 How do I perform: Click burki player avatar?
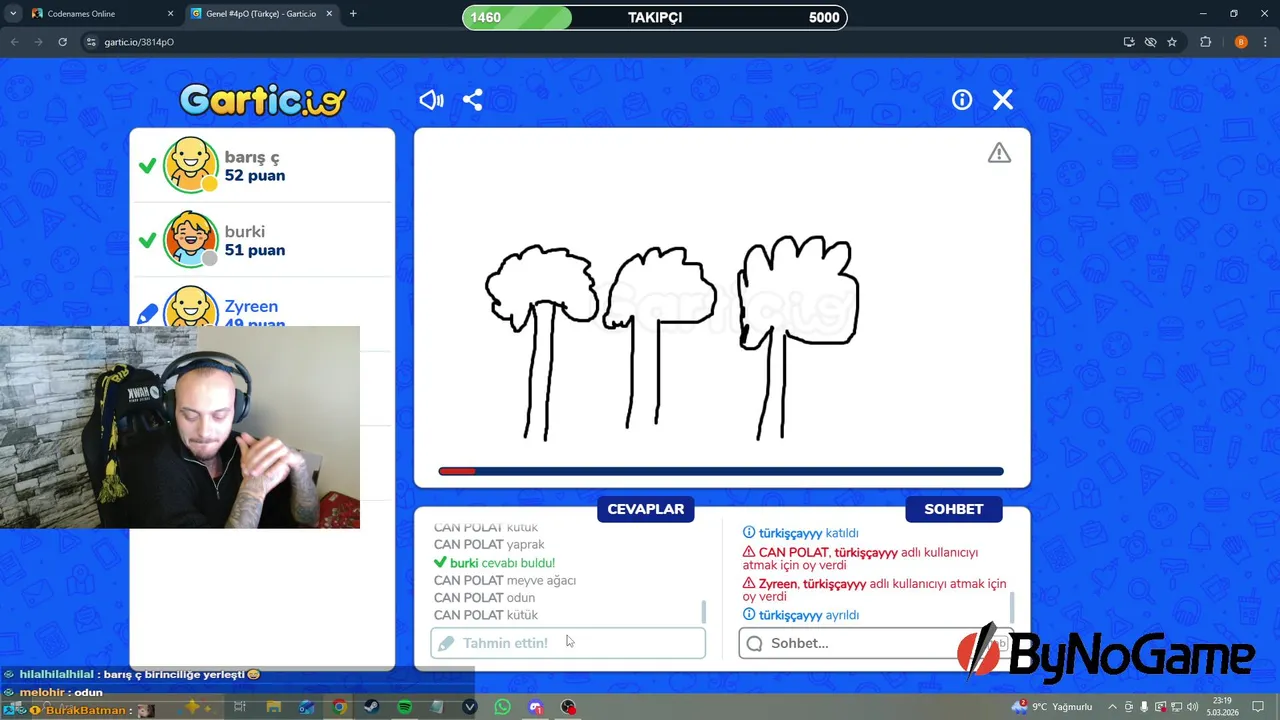(x=190, y=240)
